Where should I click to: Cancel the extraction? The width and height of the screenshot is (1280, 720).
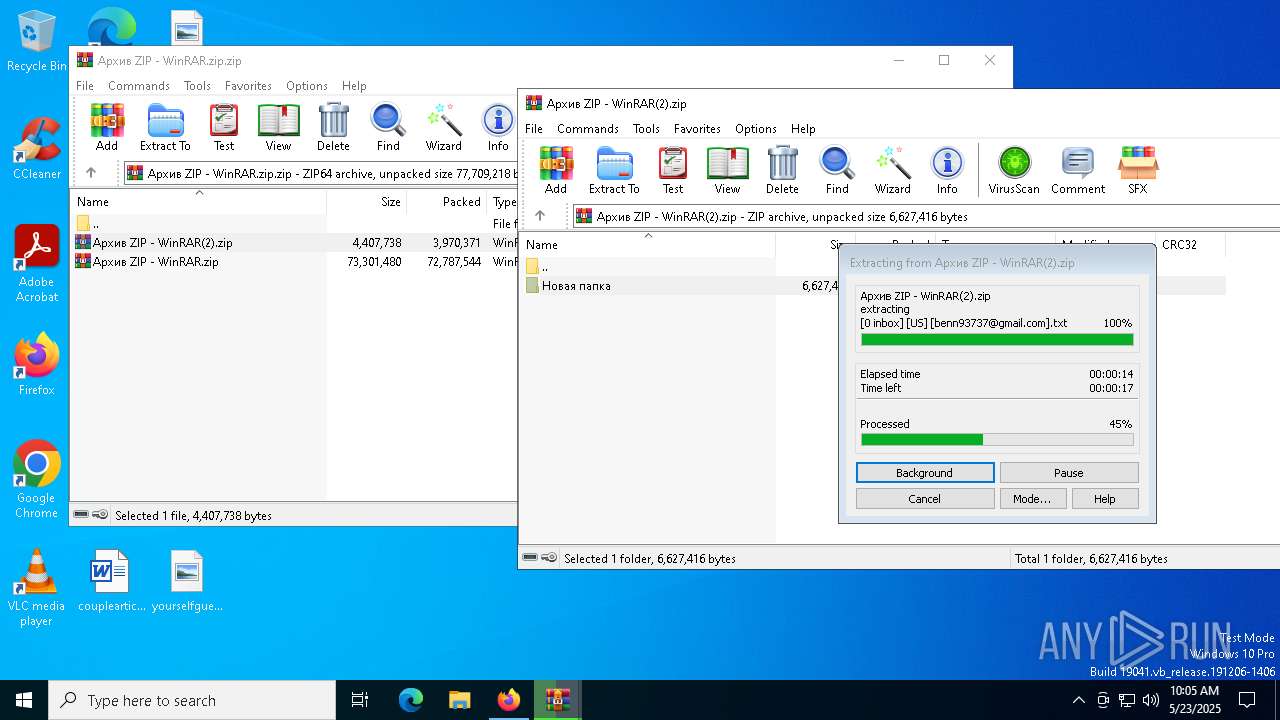925,499
